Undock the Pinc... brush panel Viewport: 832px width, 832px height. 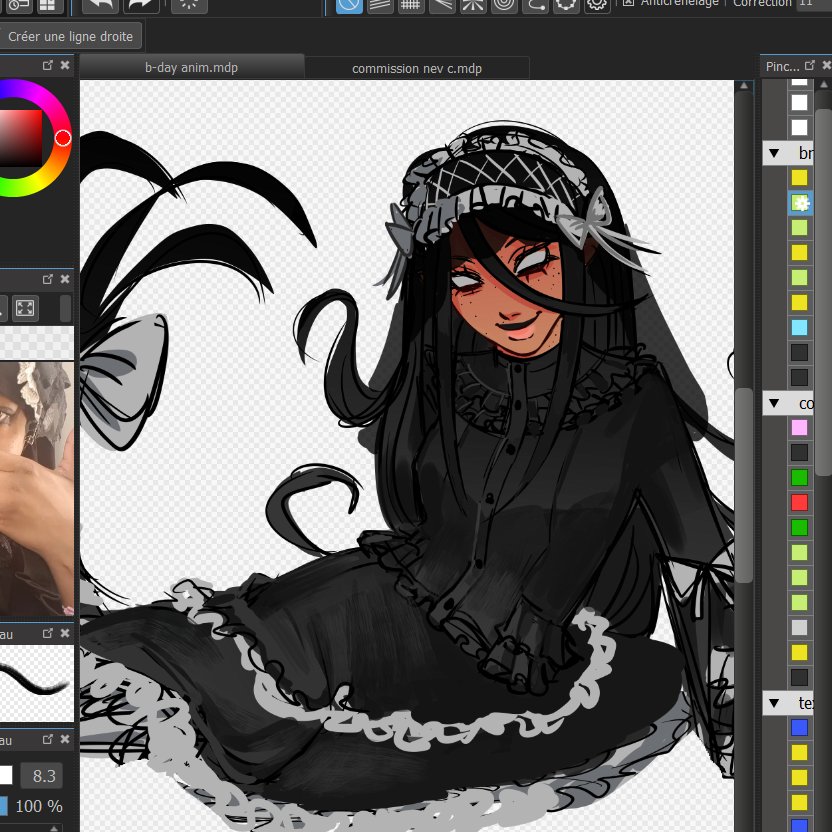pyautogui.click(x=809, y=65)
